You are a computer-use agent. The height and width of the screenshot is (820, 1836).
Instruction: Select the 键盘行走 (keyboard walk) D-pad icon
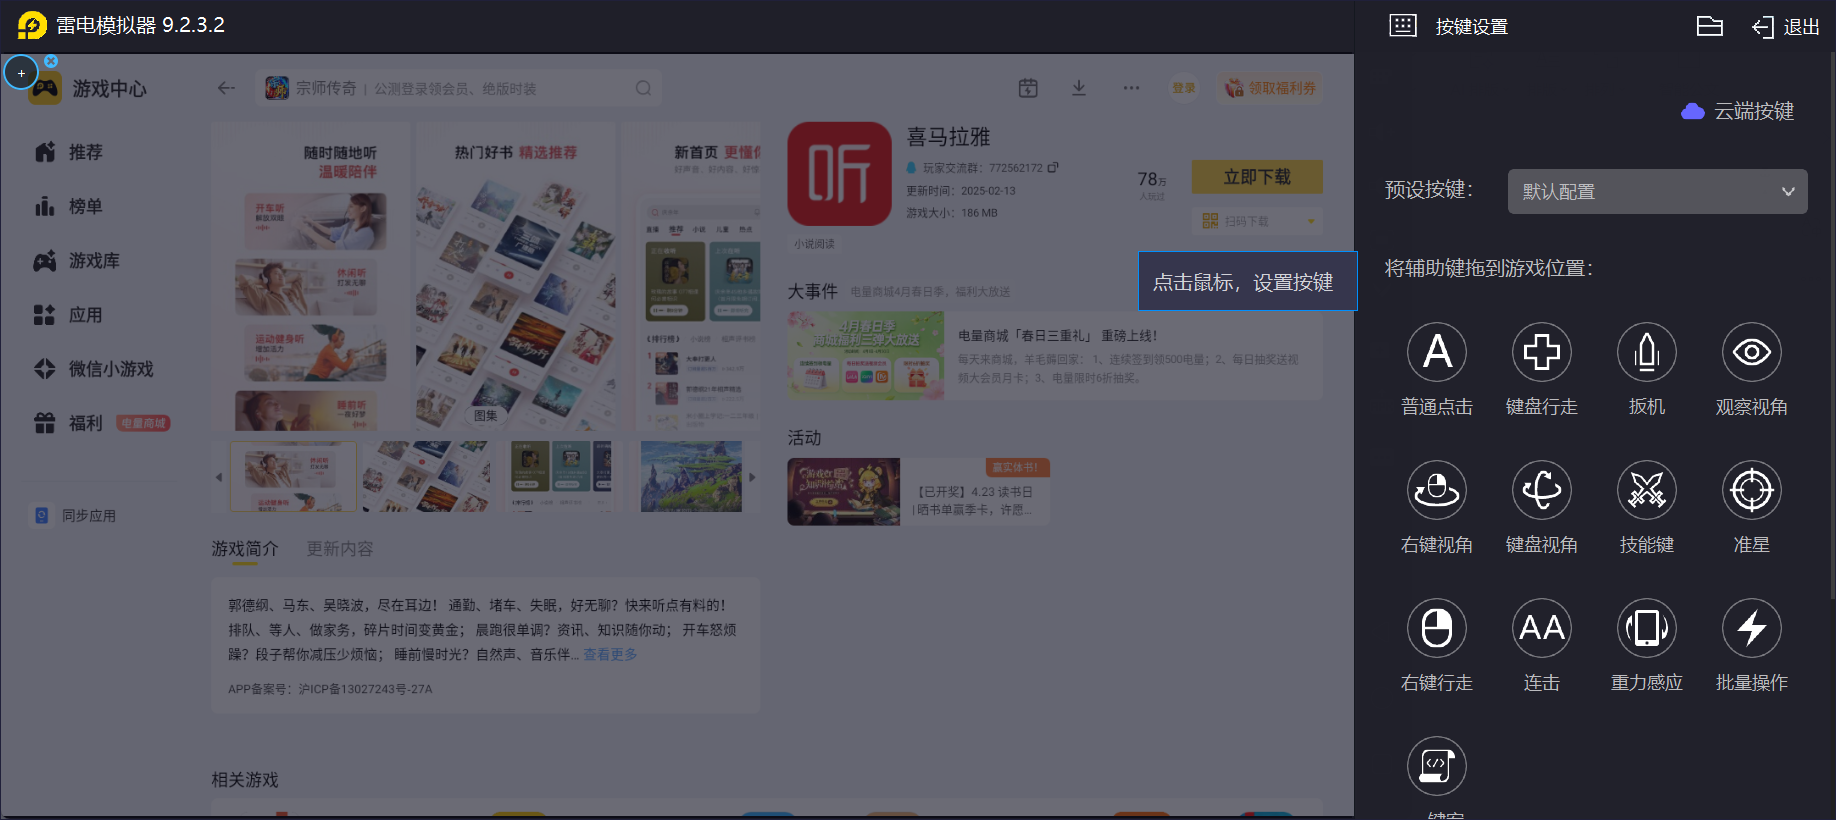coord(1541,352)
